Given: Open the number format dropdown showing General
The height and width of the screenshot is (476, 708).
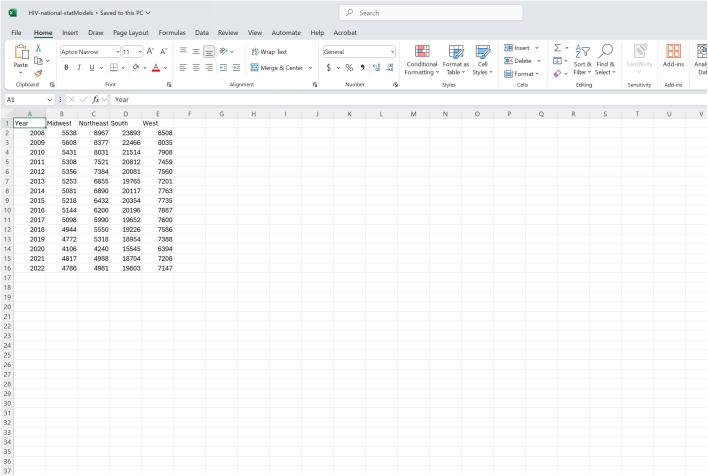Looking at the screenshot, I should (392, 51).
